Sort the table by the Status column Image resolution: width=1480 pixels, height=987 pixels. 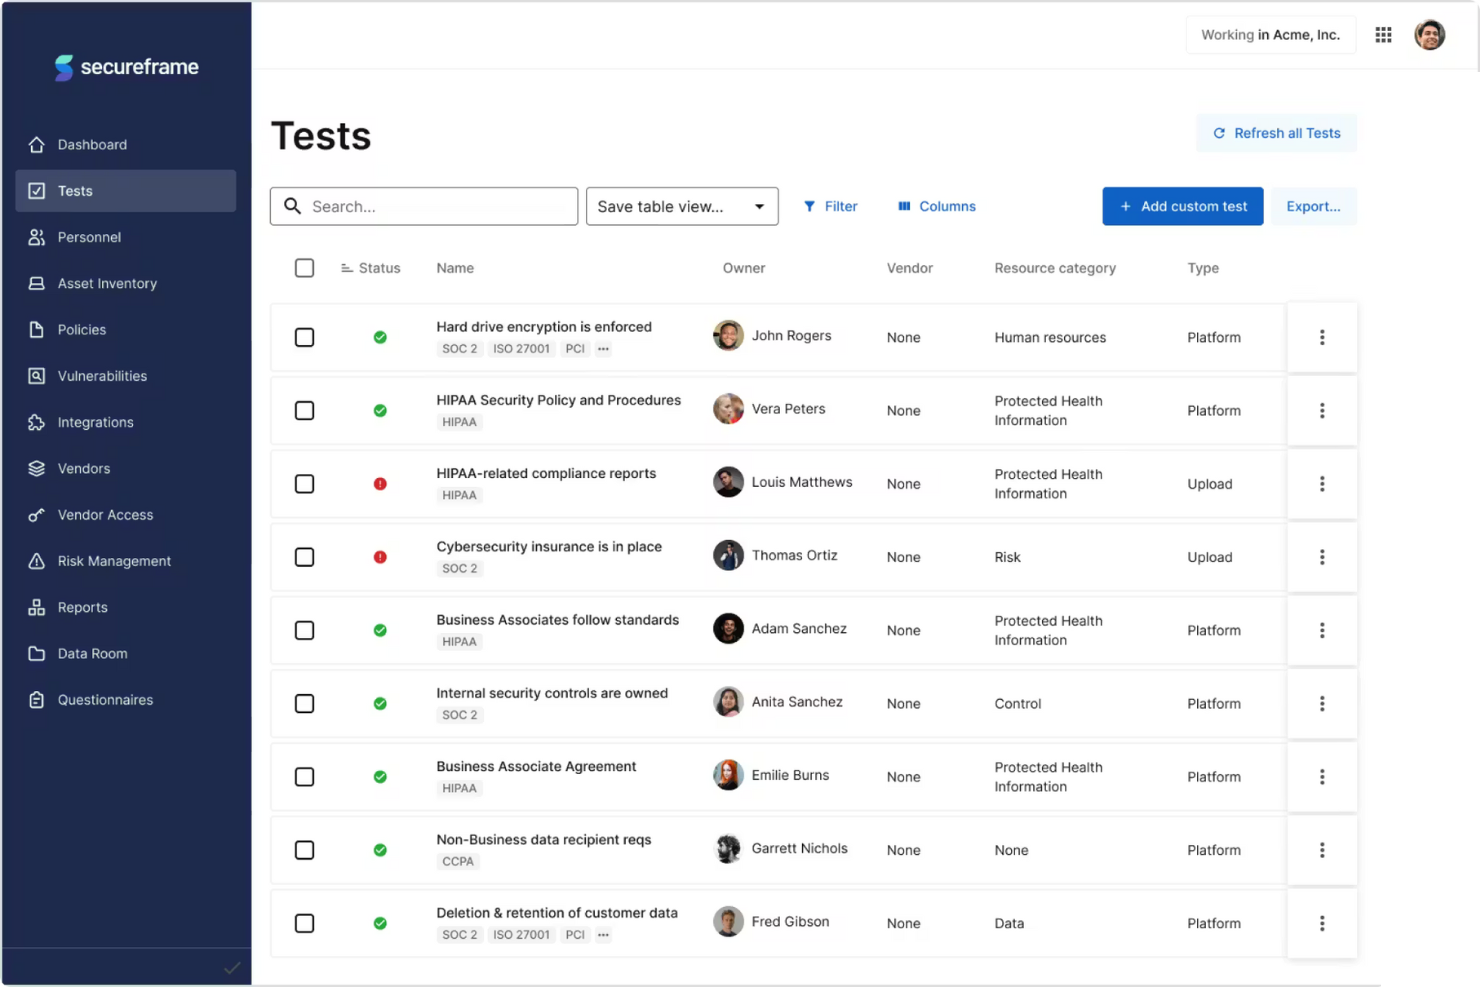click(x=371, y=267)
